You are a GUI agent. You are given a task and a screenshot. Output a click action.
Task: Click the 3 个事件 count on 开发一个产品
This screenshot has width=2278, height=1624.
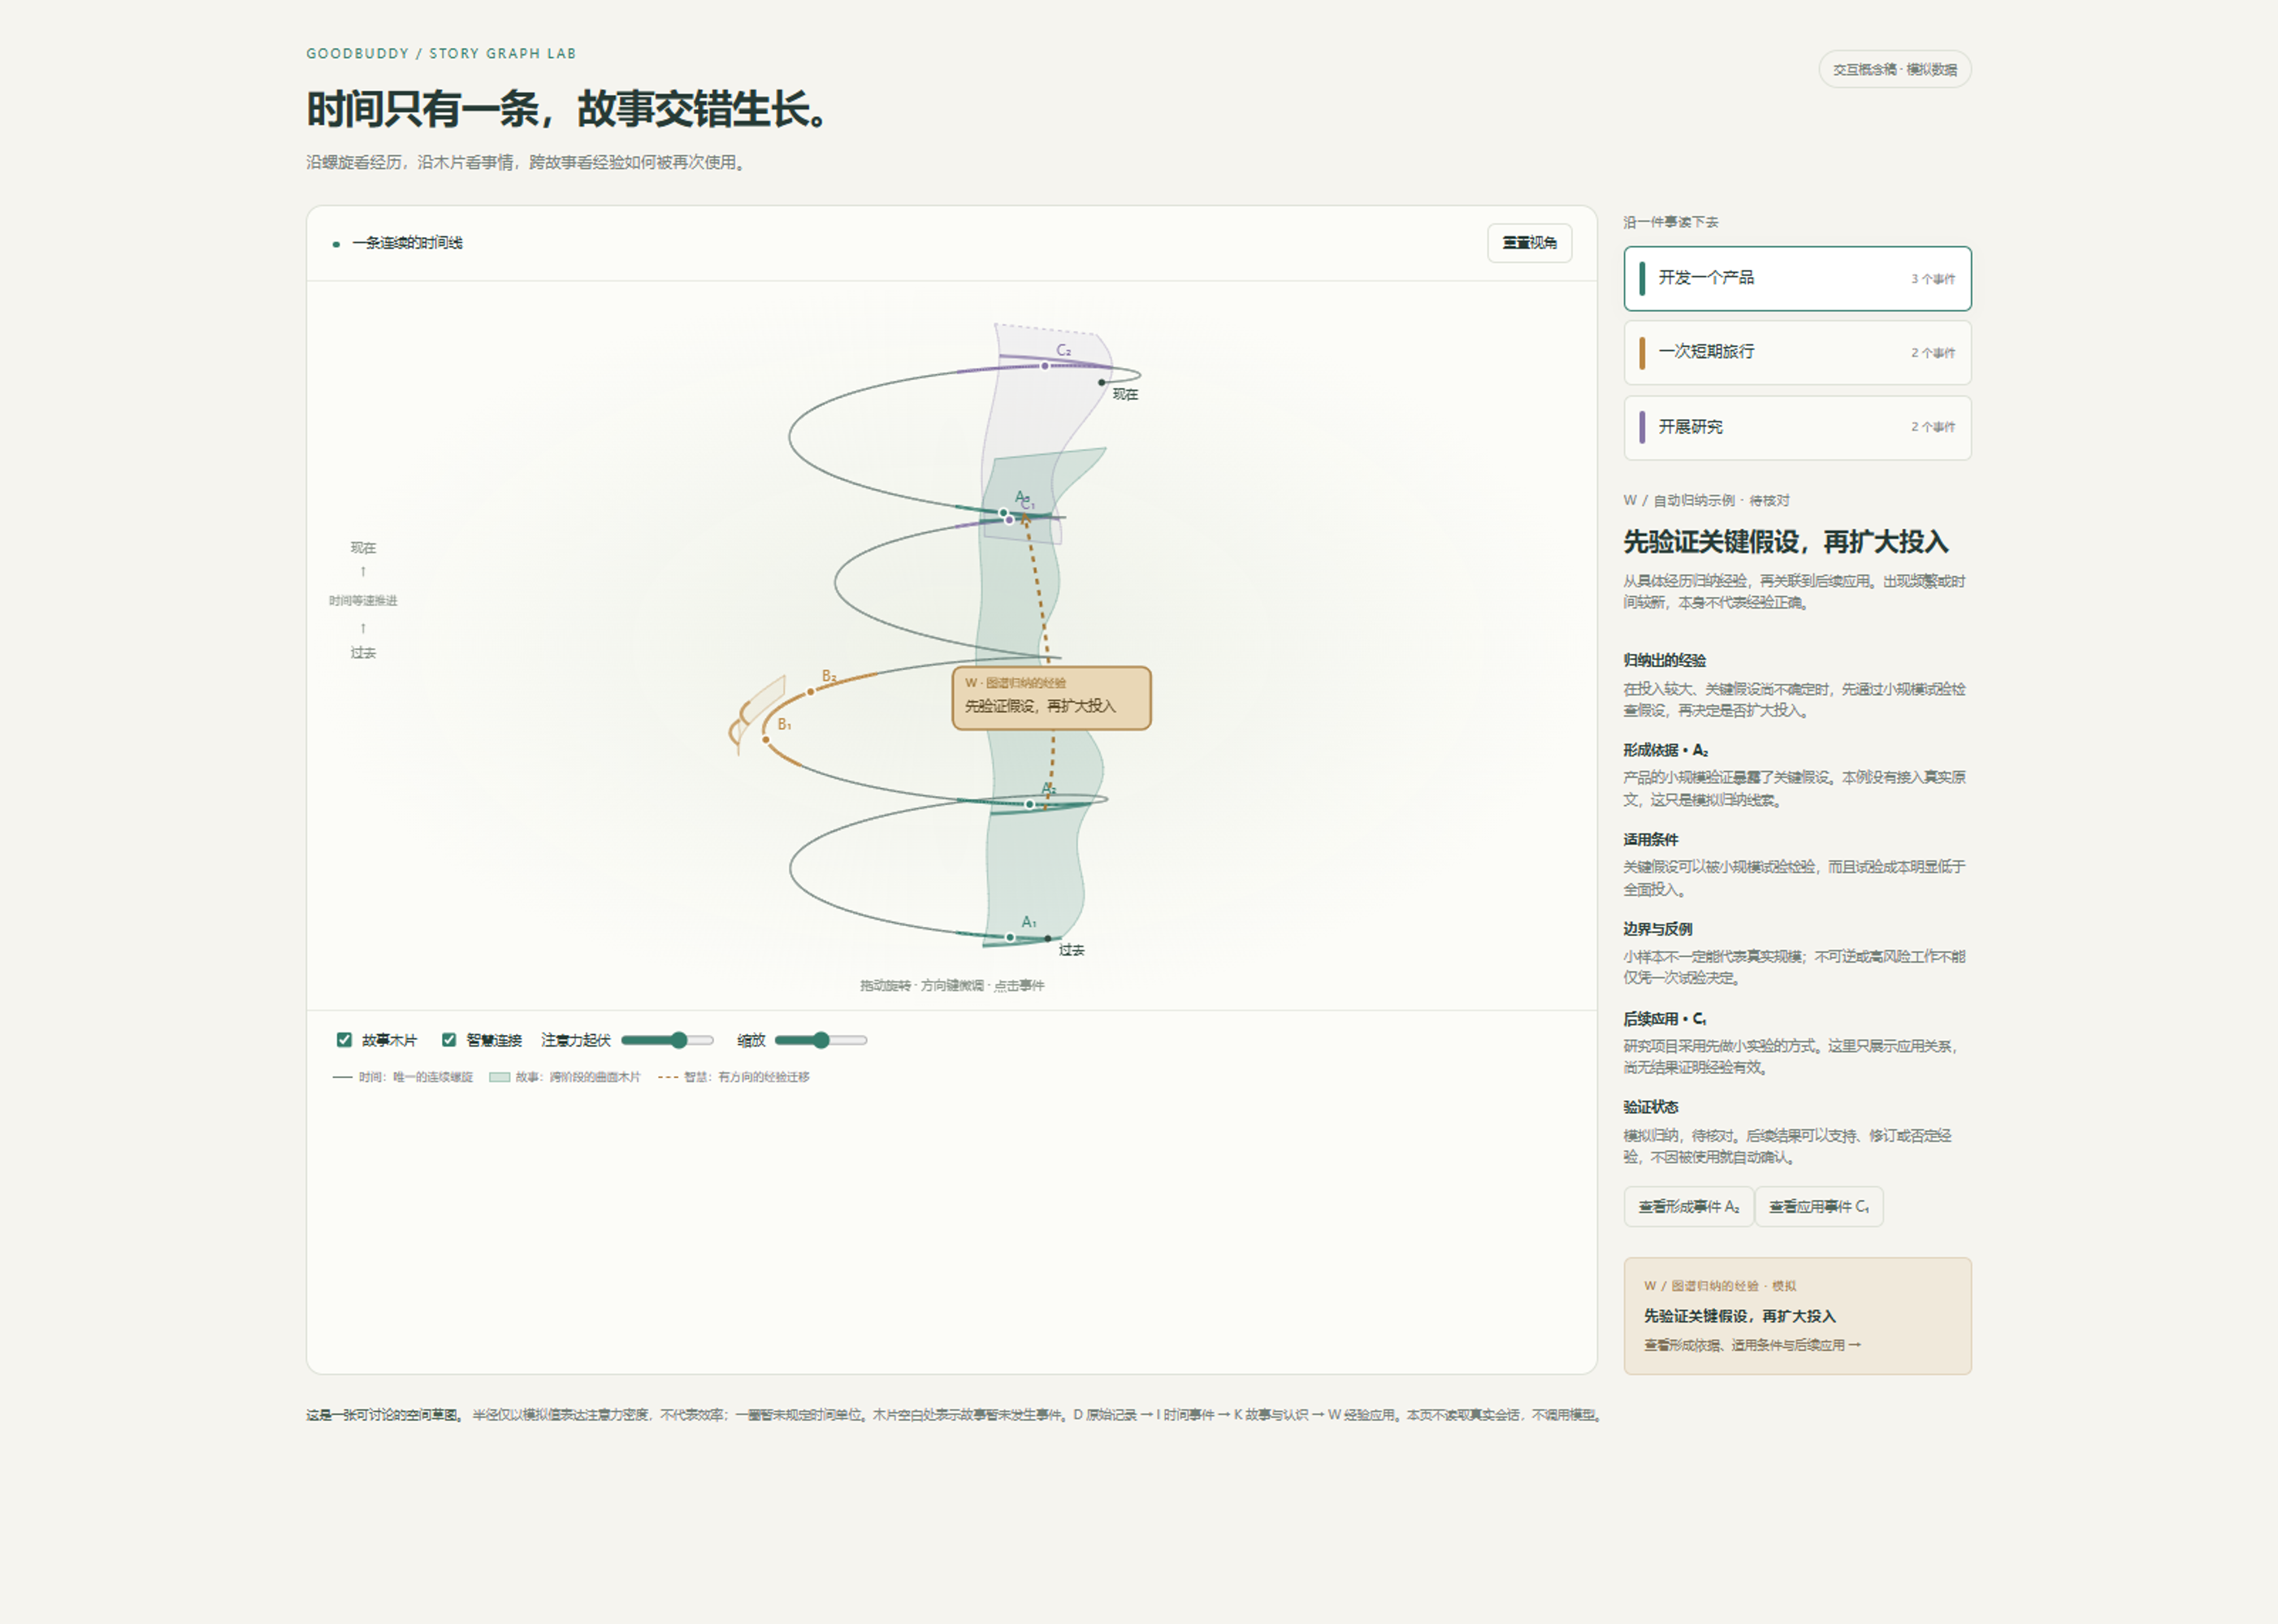point(1932,279)
